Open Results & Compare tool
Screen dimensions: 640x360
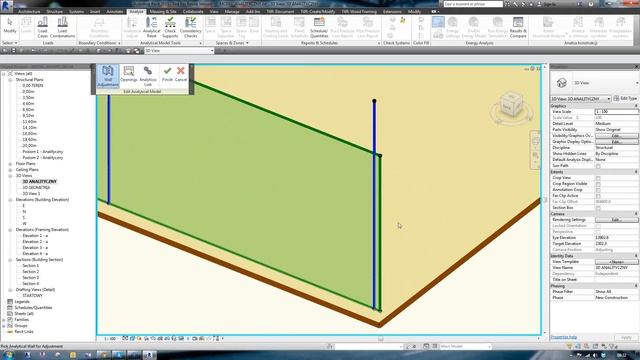pyautogui.click(x=518, y=27)
